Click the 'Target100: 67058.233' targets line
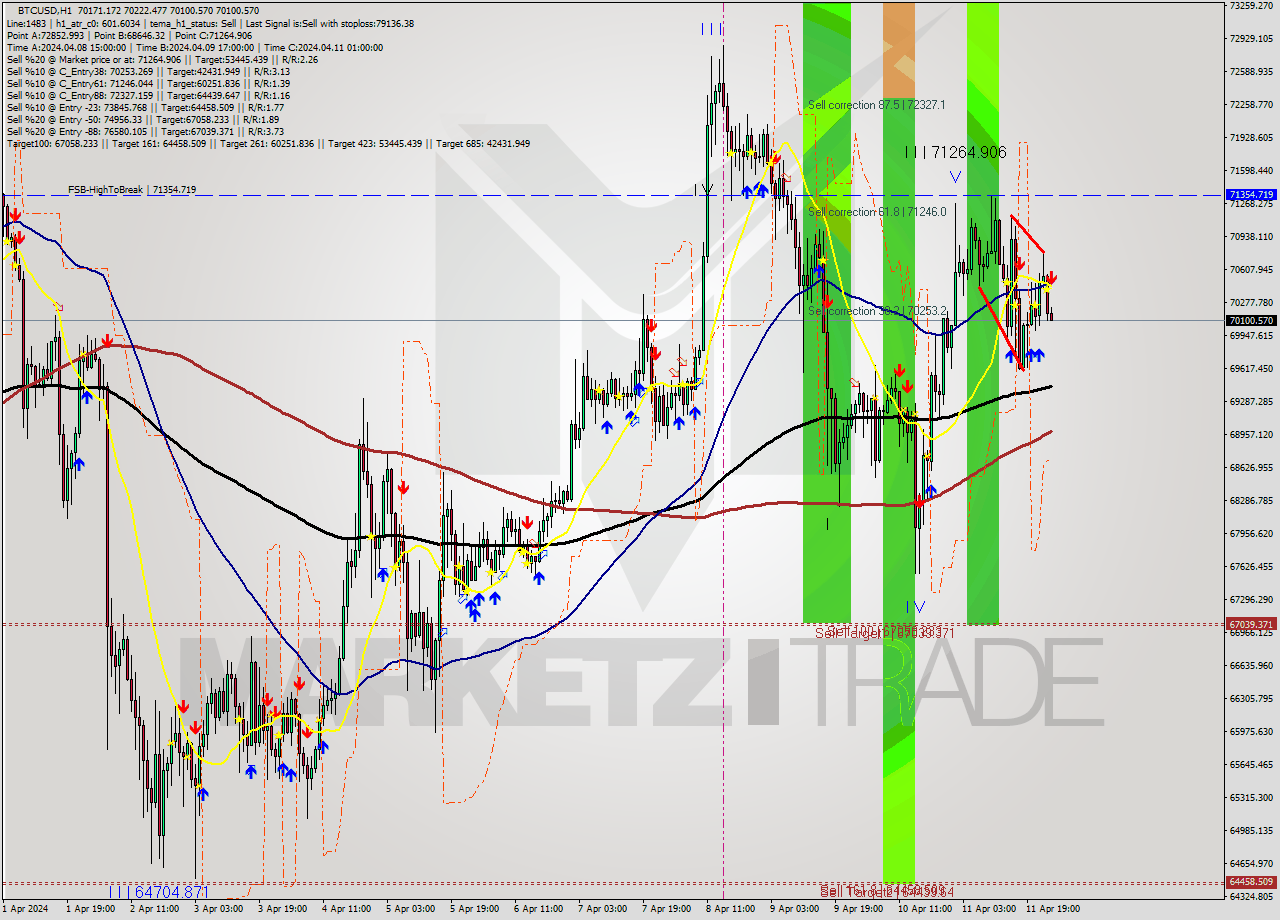Image resolution: width=1280 pixels, height=920 pixels. 268,143
